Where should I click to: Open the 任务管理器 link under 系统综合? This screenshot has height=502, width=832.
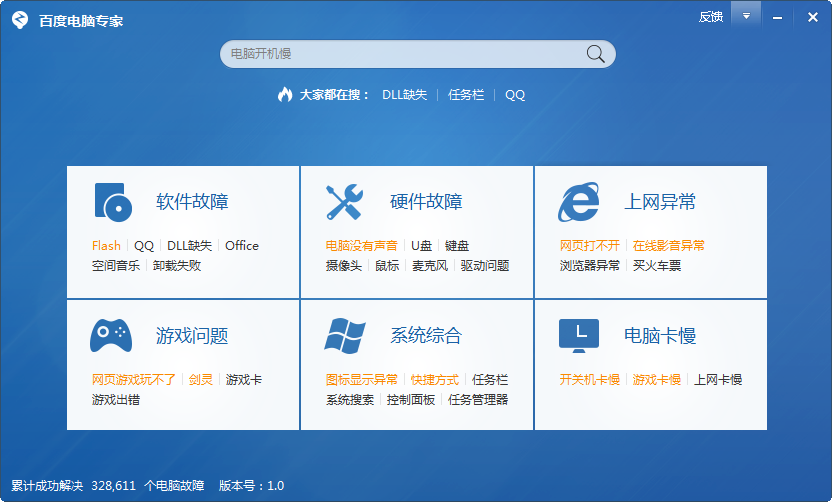[478, 400]
